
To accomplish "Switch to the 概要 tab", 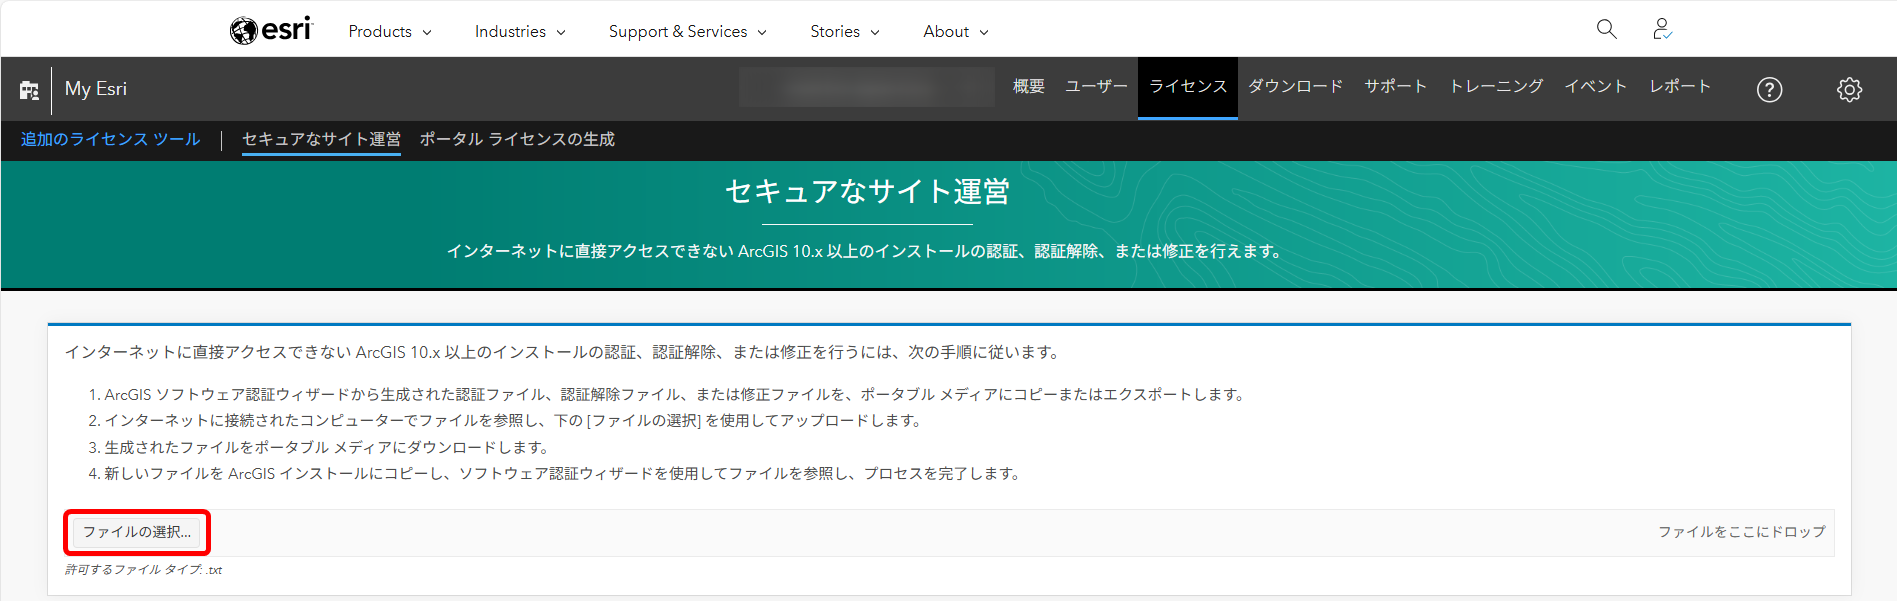I will tap(1028, 87).
